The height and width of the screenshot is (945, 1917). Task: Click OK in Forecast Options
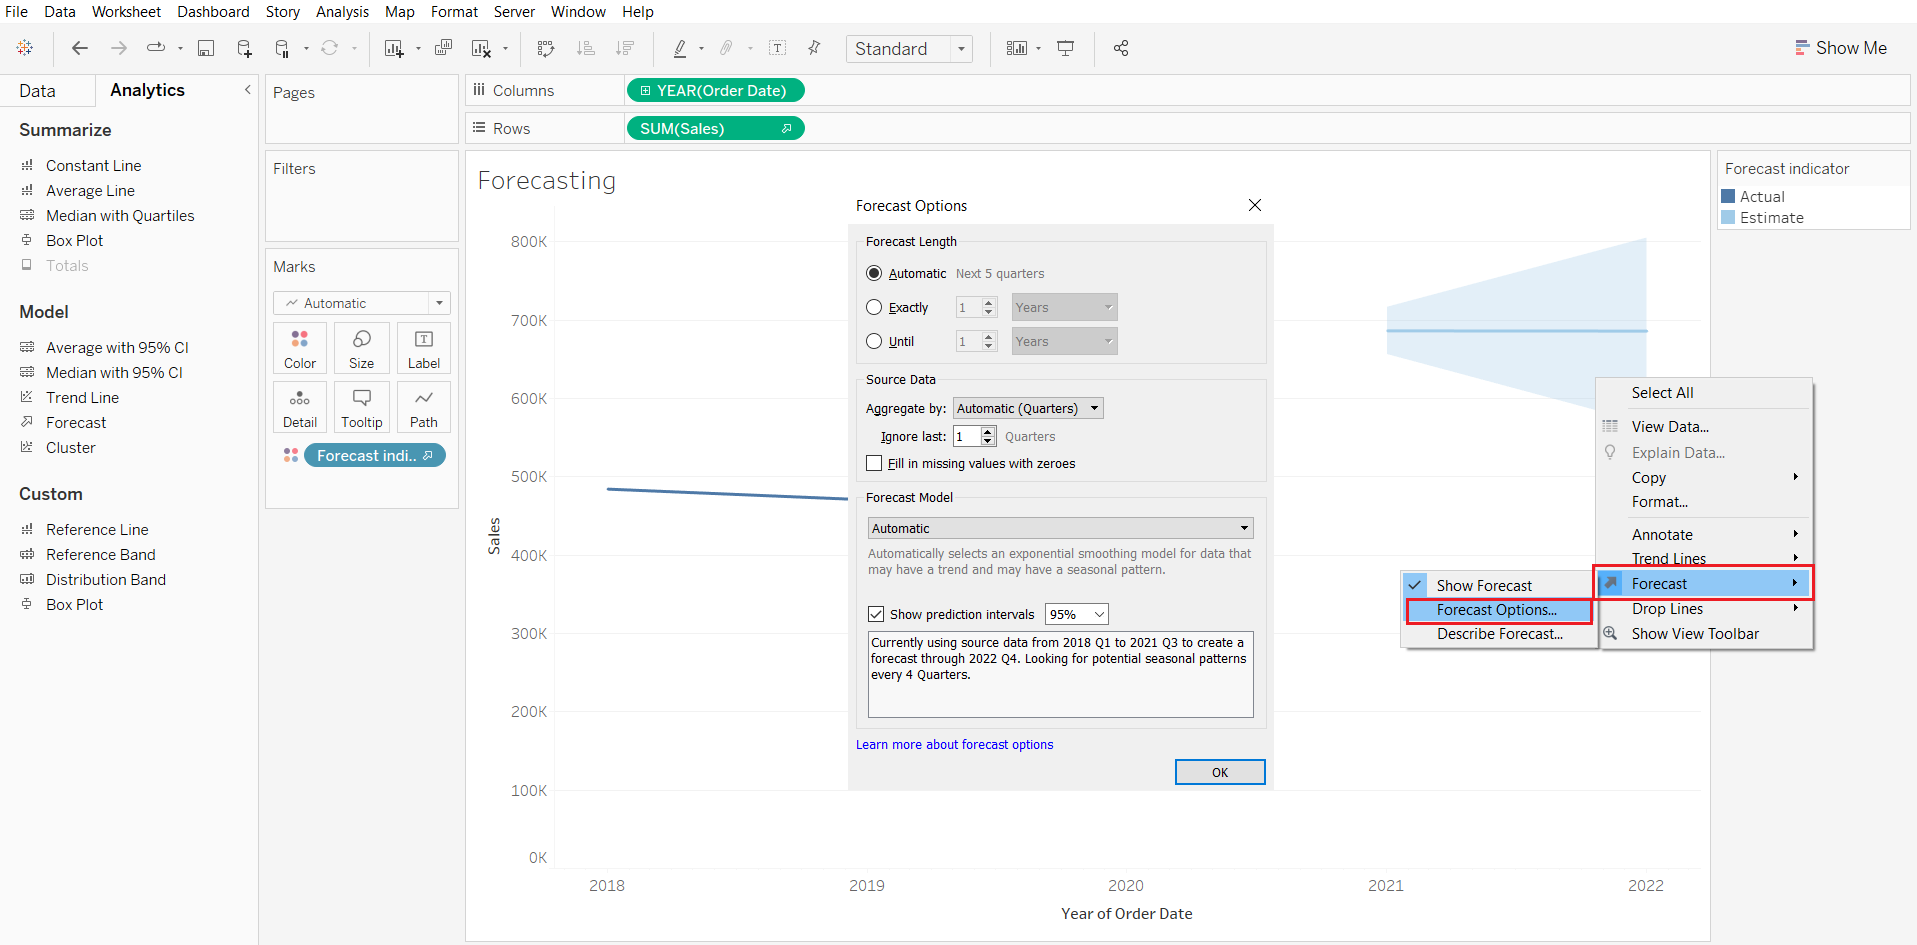point(1220,772)
